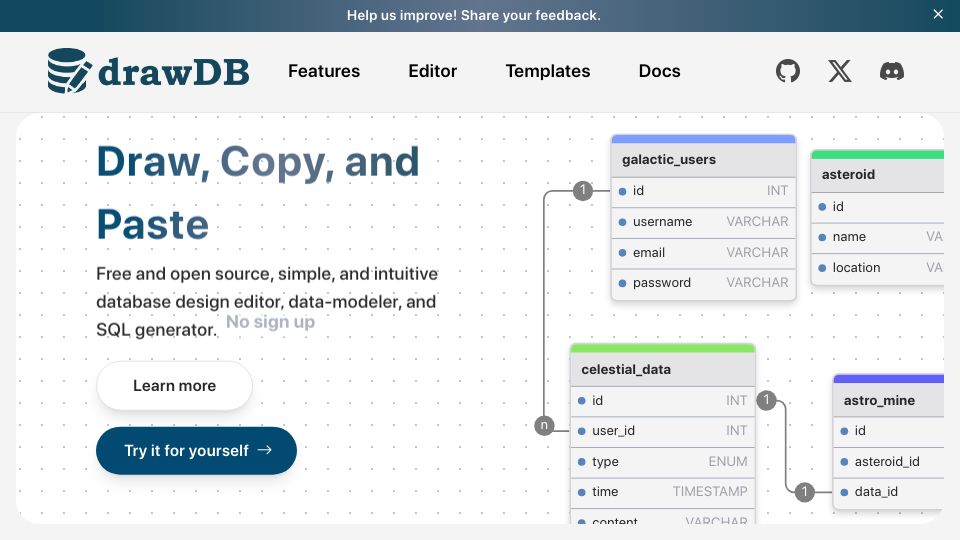This screenshot has width=960, height=540.
Task: Open the GitHub repository icon
Action: [x=787, y=71]
